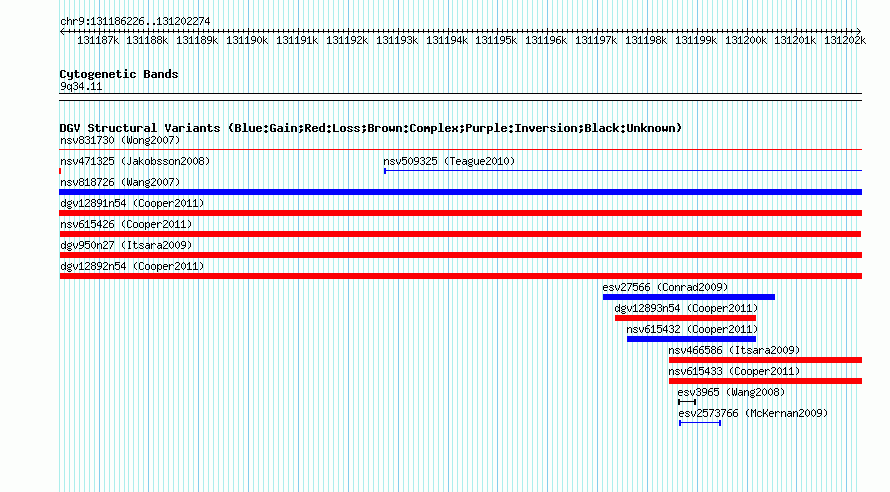Select the nsv831730 thin red loss line

(x=460, y=150)
